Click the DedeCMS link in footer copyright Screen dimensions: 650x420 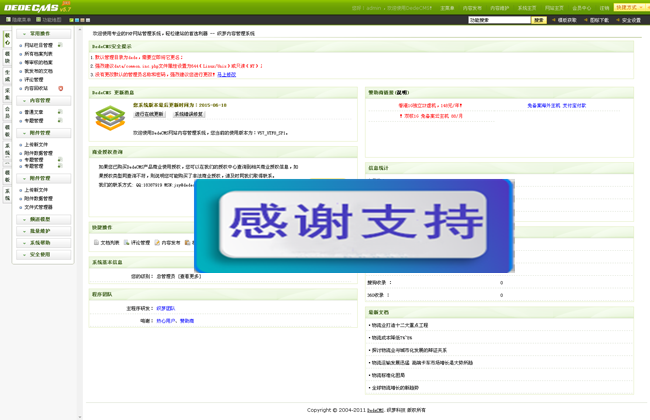click(375, 410)
